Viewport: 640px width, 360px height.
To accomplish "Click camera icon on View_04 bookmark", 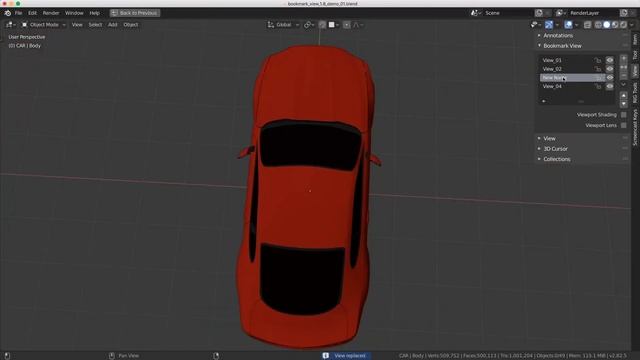I will [x=598, y=87].
